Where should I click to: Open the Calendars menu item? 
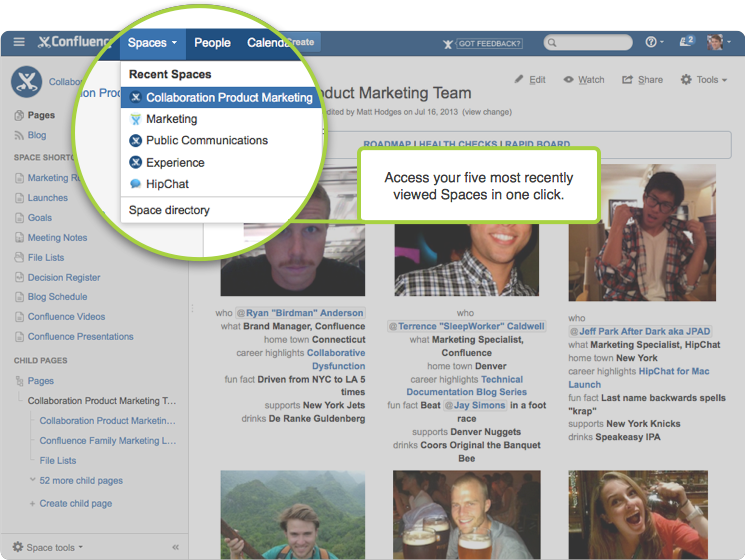267,43
